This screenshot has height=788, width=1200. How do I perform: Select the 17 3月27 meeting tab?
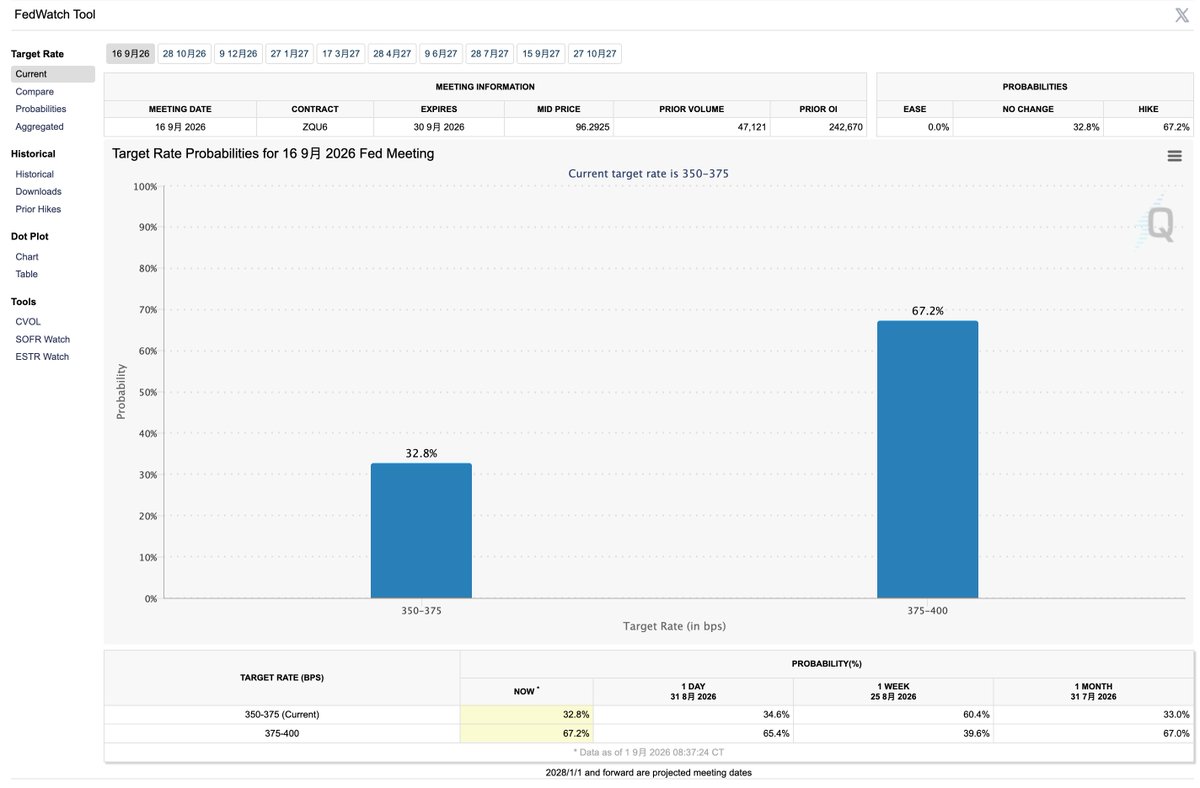click(340, 54)
